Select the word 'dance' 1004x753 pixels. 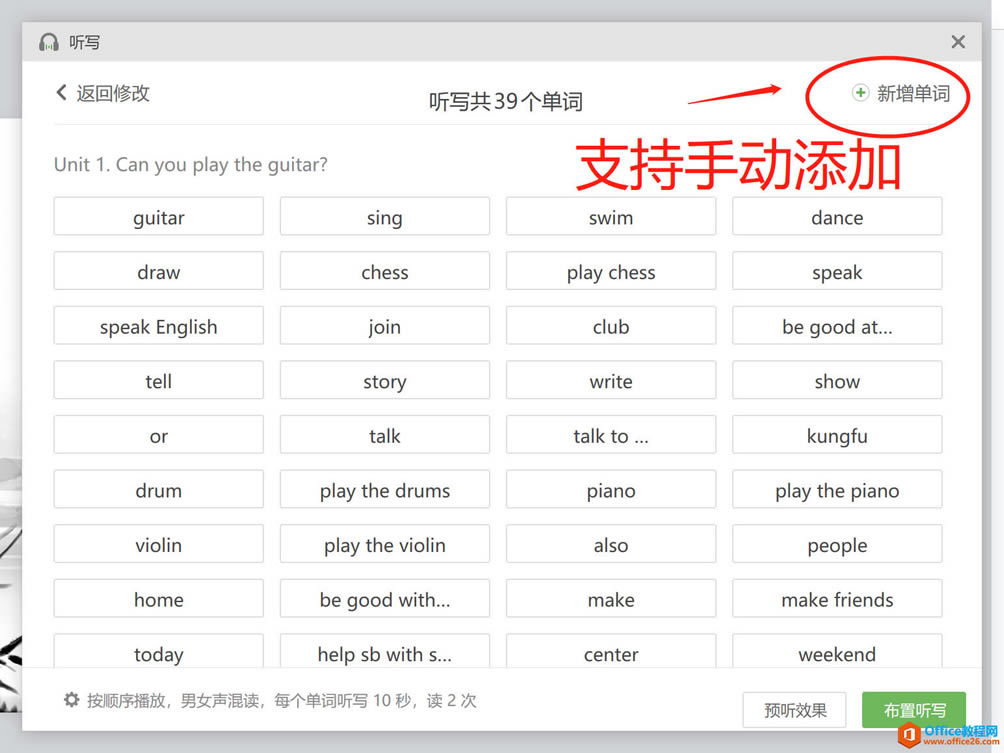coord(837,216)
